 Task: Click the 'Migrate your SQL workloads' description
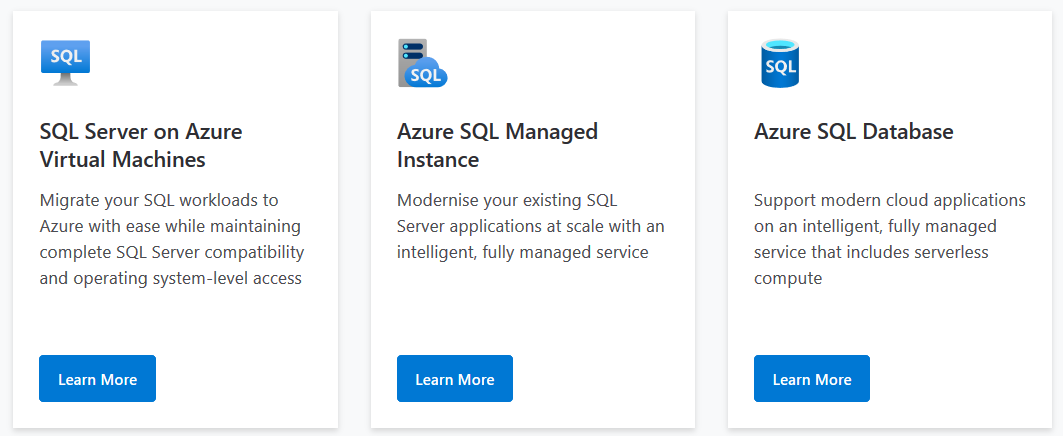[x=171, y=238]
